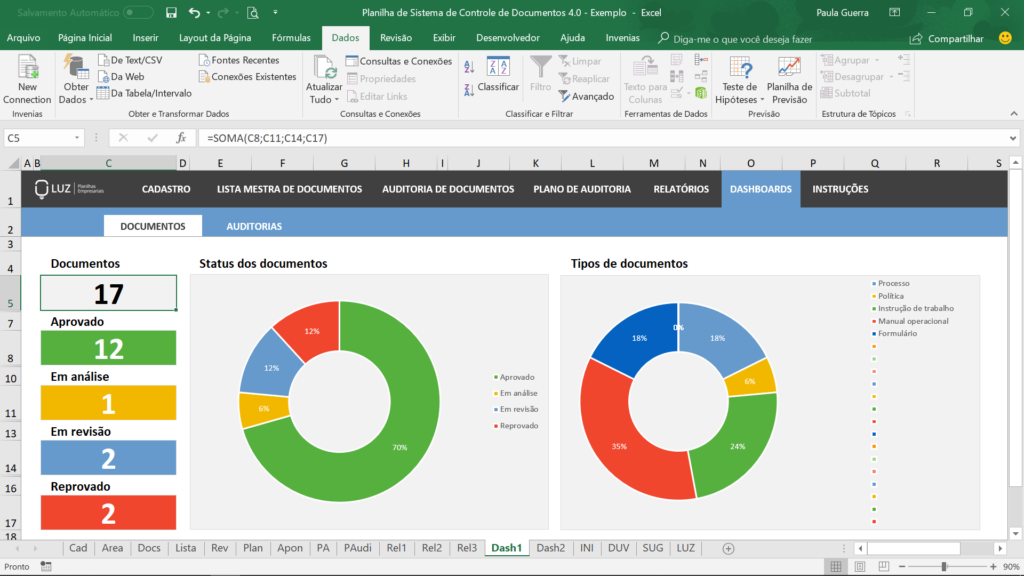This screenshot has height=576, width=1024.
Task: Click the De Text/CSV import icon
Action: (104, 60)
